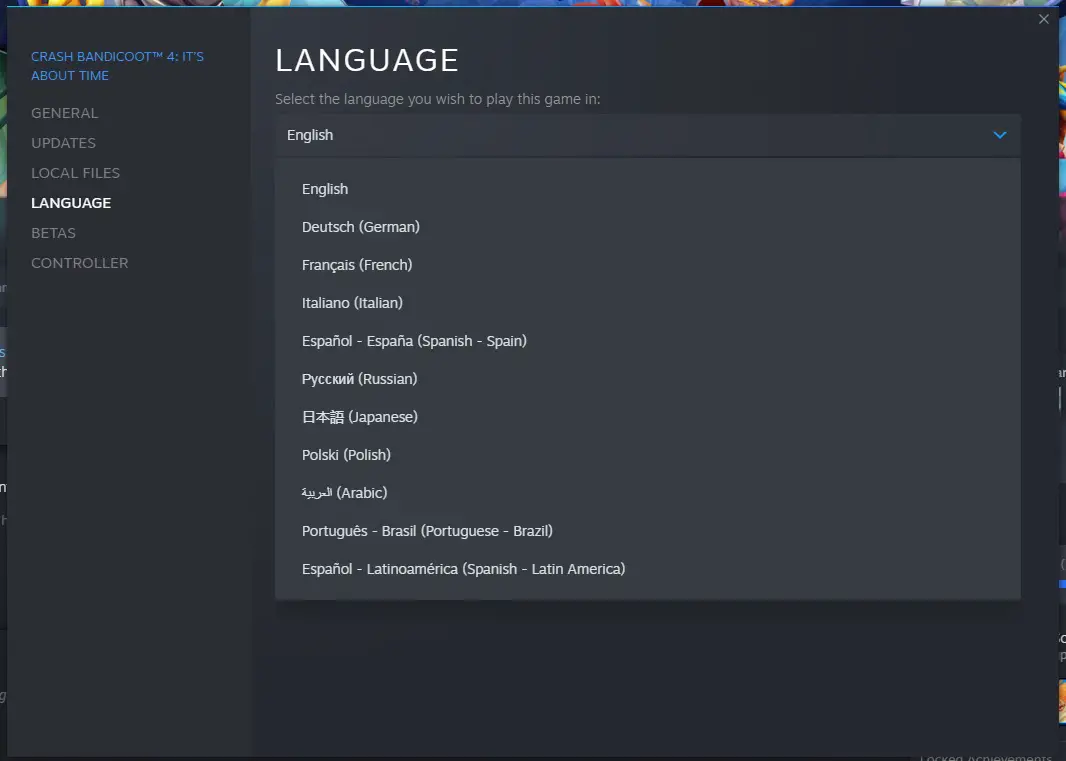Choose the Arabic language option
Screen dimensions: 1066x761
tap(647, 493)
